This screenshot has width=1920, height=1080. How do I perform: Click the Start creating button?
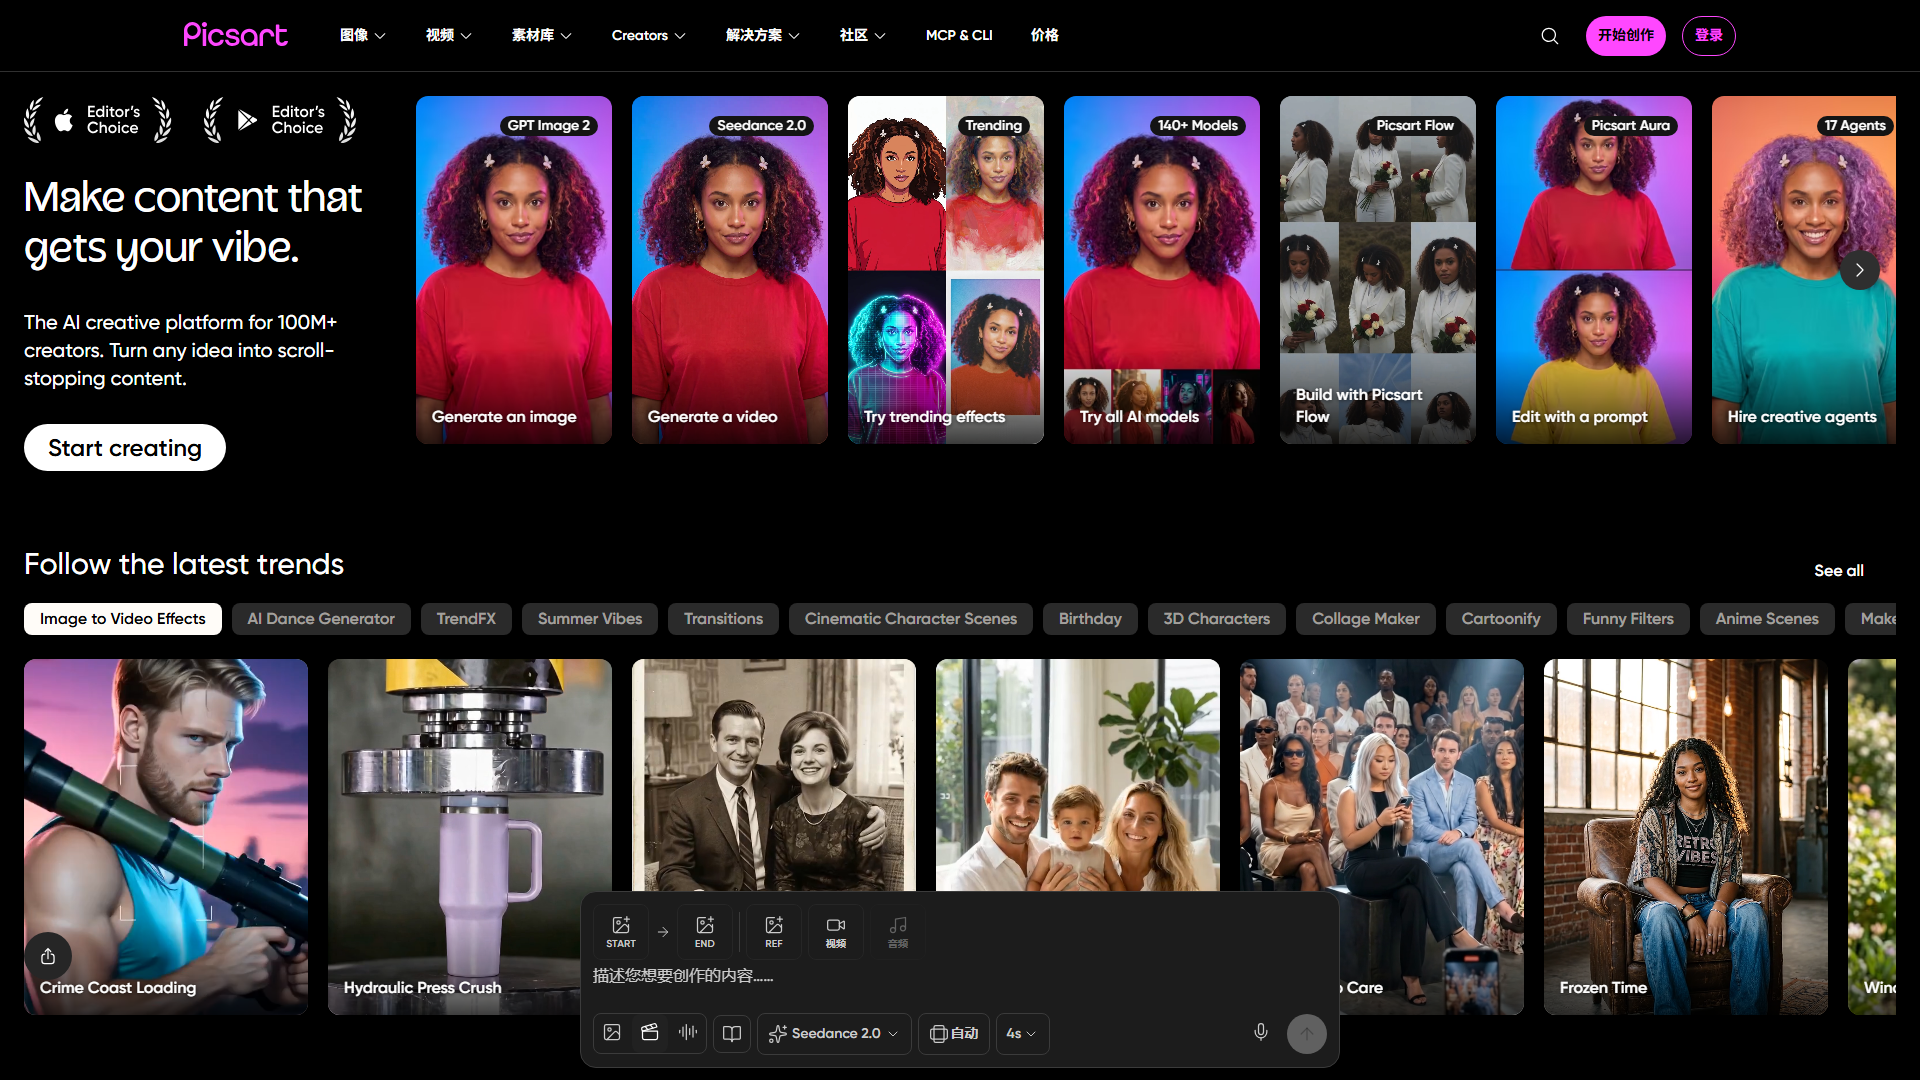tap(125, 448)
